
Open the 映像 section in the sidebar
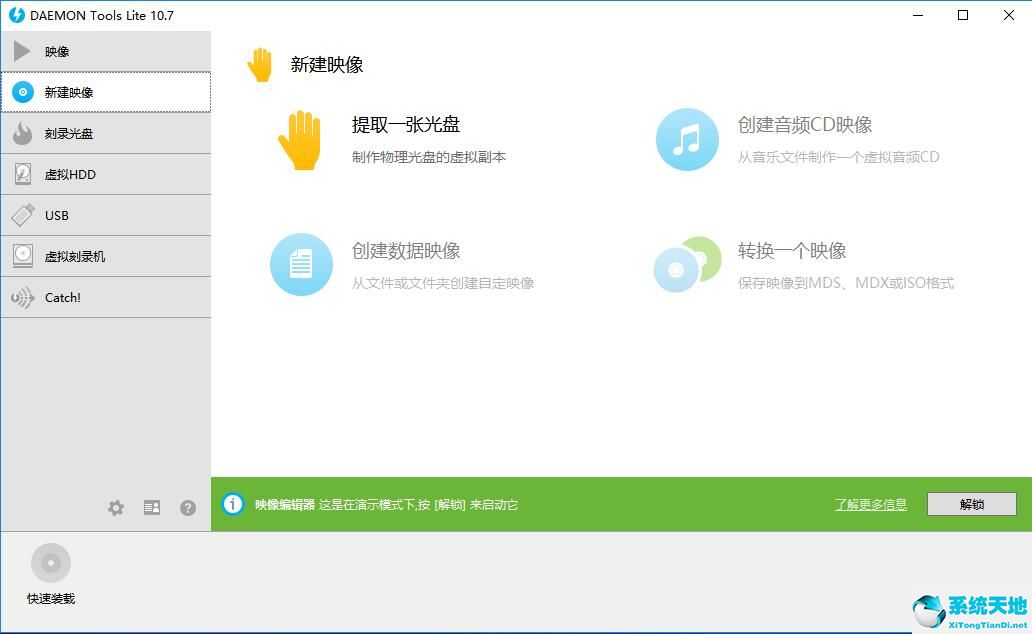point(106,51)
